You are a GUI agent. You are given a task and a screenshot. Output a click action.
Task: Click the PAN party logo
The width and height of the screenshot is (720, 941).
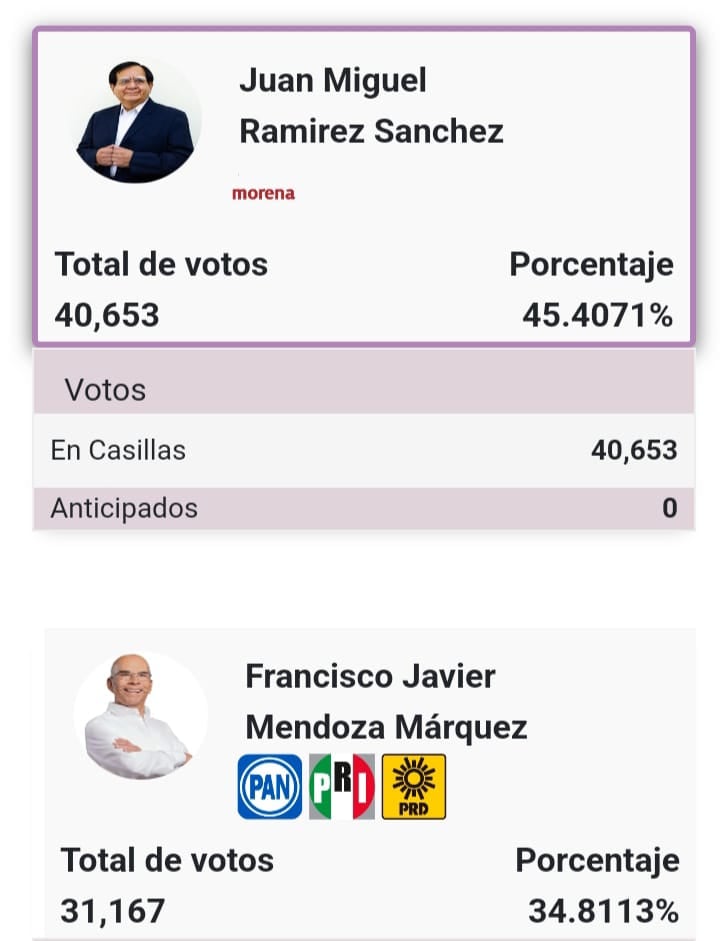coord(269,786)
